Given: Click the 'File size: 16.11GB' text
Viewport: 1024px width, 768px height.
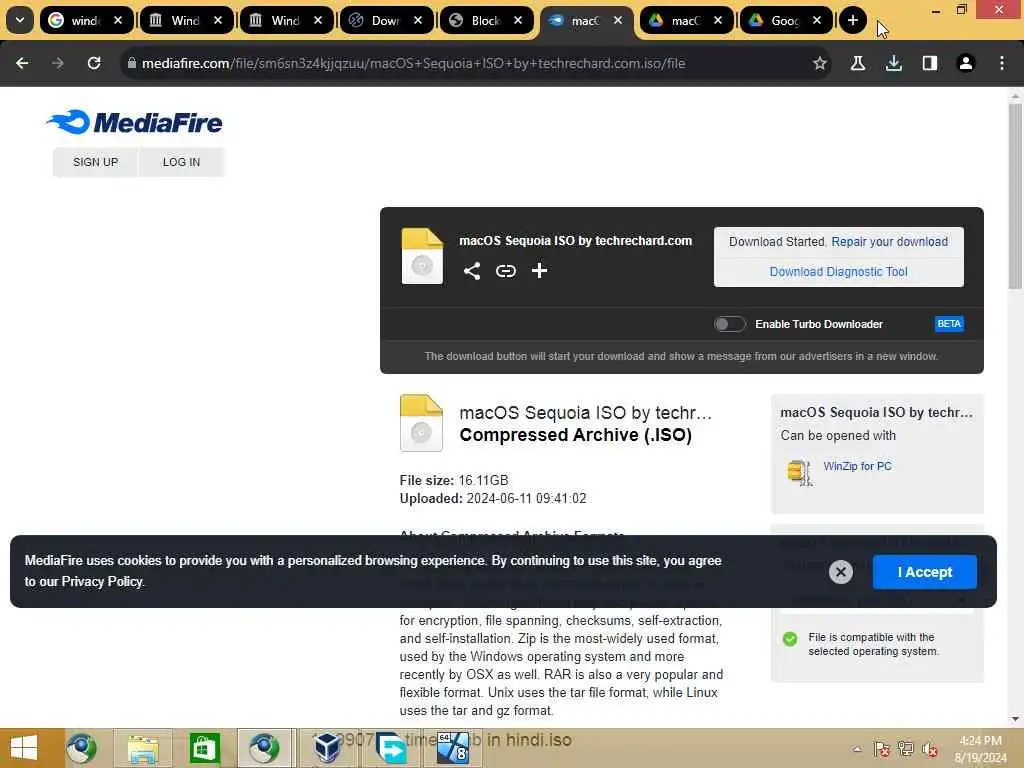Looking at the screenshot, I should tap(454, 481).
